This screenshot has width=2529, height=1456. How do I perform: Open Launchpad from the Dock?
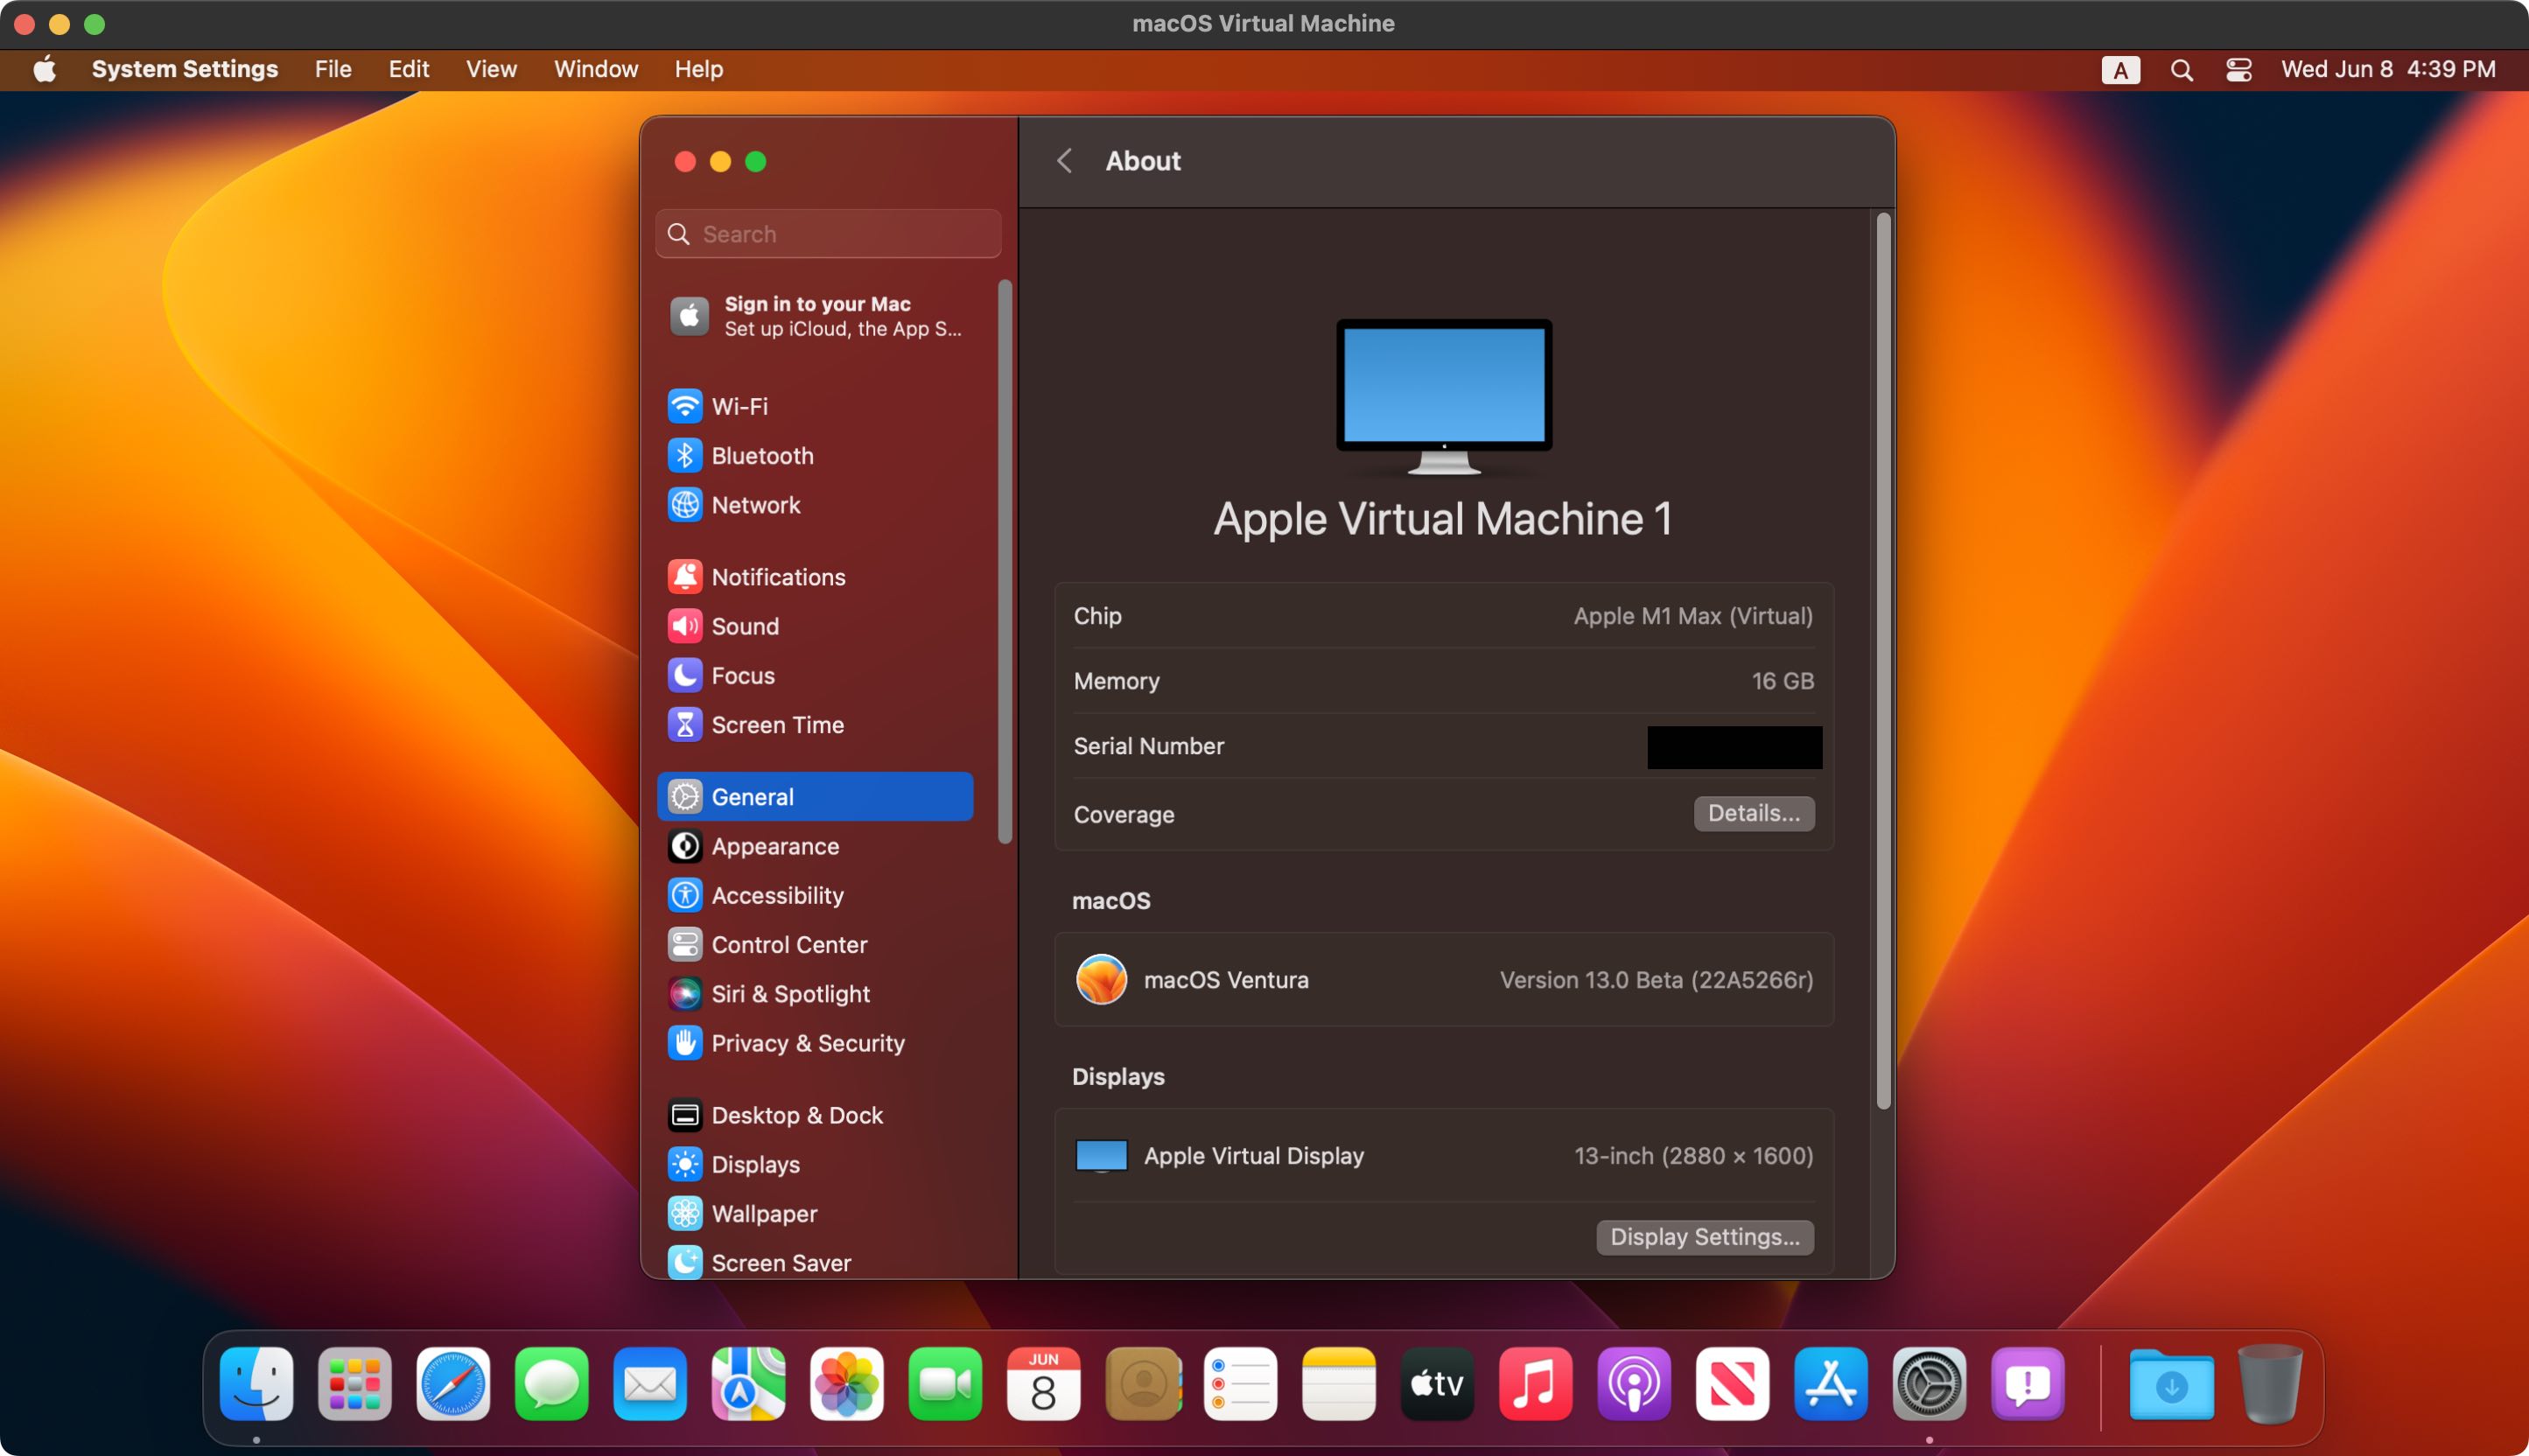(x=354, y=1385)
